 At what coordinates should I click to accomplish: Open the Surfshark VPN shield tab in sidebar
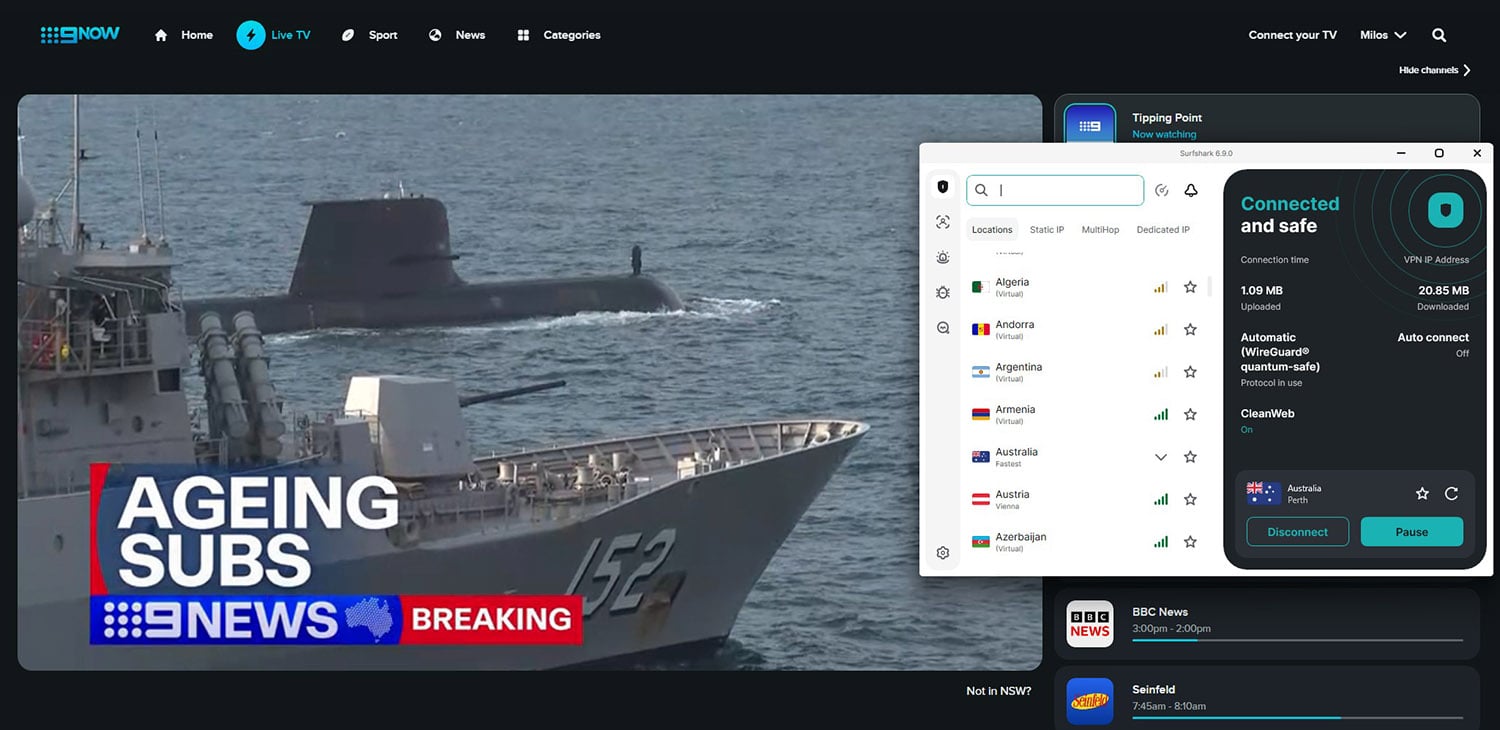coord(942,187)
